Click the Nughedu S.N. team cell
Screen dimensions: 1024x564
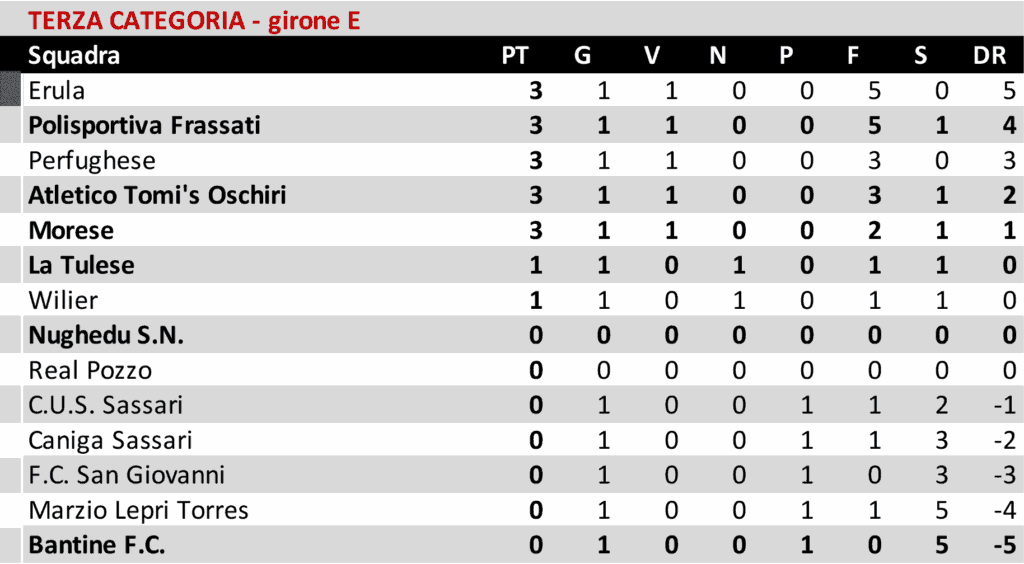coord(106,336)
